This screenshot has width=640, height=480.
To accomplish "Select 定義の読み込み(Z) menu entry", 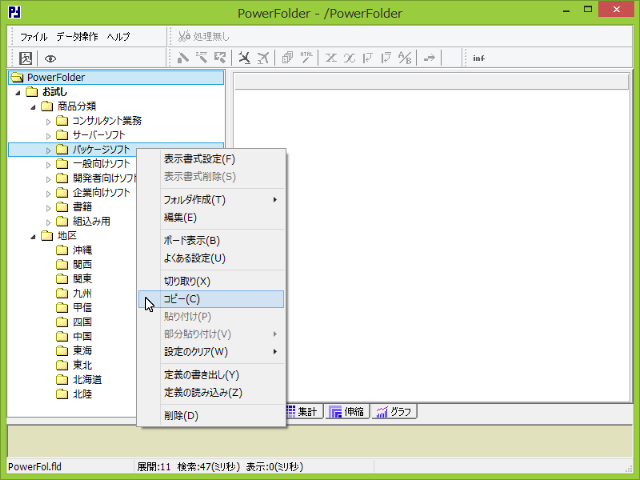I will point(211,392).
